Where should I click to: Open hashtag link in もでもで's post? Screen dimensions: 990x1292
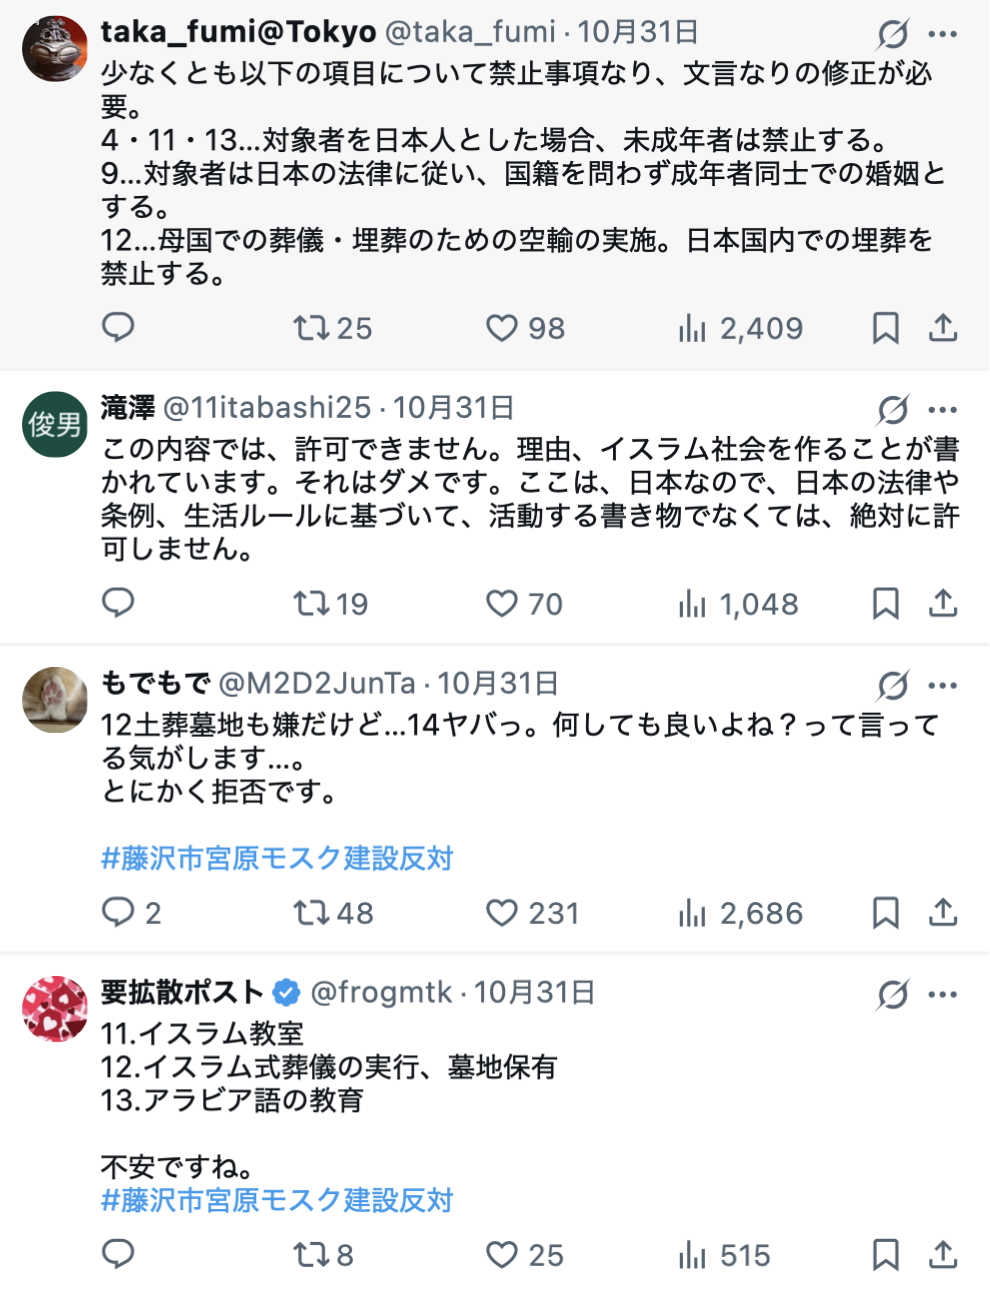(277, 858)
